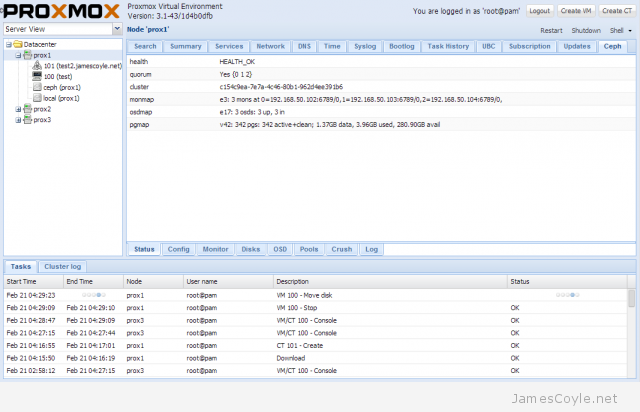Open the Ceph OSD sub-tab
Viewport: 640px width, 412px height.
280,249
